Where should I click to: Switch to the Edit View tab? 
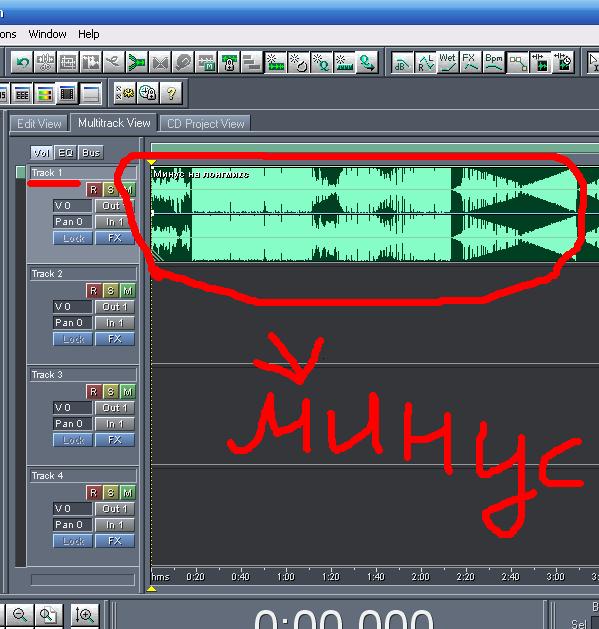39,124
